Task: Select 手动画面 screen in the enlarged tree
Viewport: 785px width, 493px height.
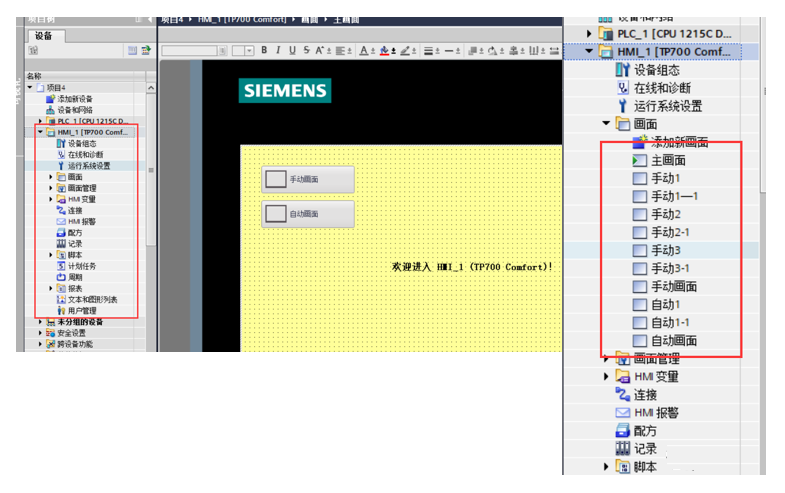Action: (674, 286)
